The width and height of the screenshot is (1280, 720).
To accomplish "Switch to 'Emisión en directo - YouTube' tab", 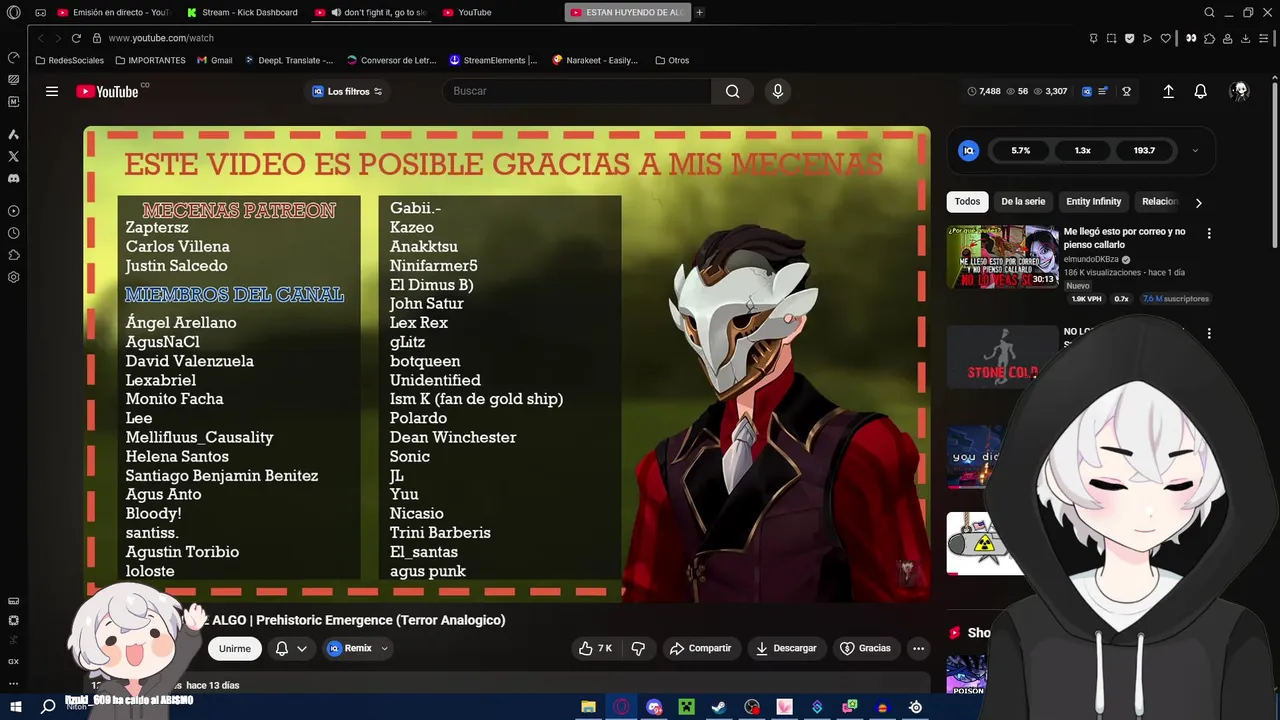I will pyautogui.click(x=113, y=13).
